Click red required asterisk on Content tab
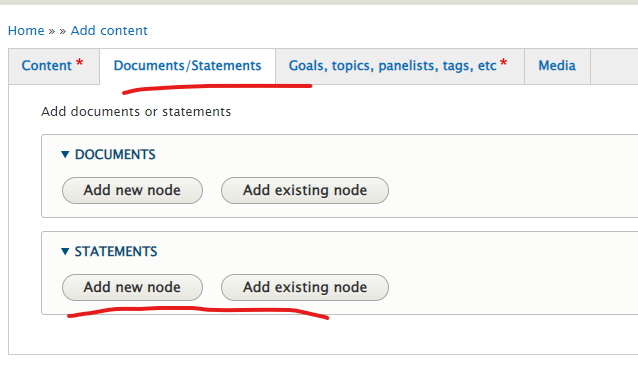 (x=80, y=63)
